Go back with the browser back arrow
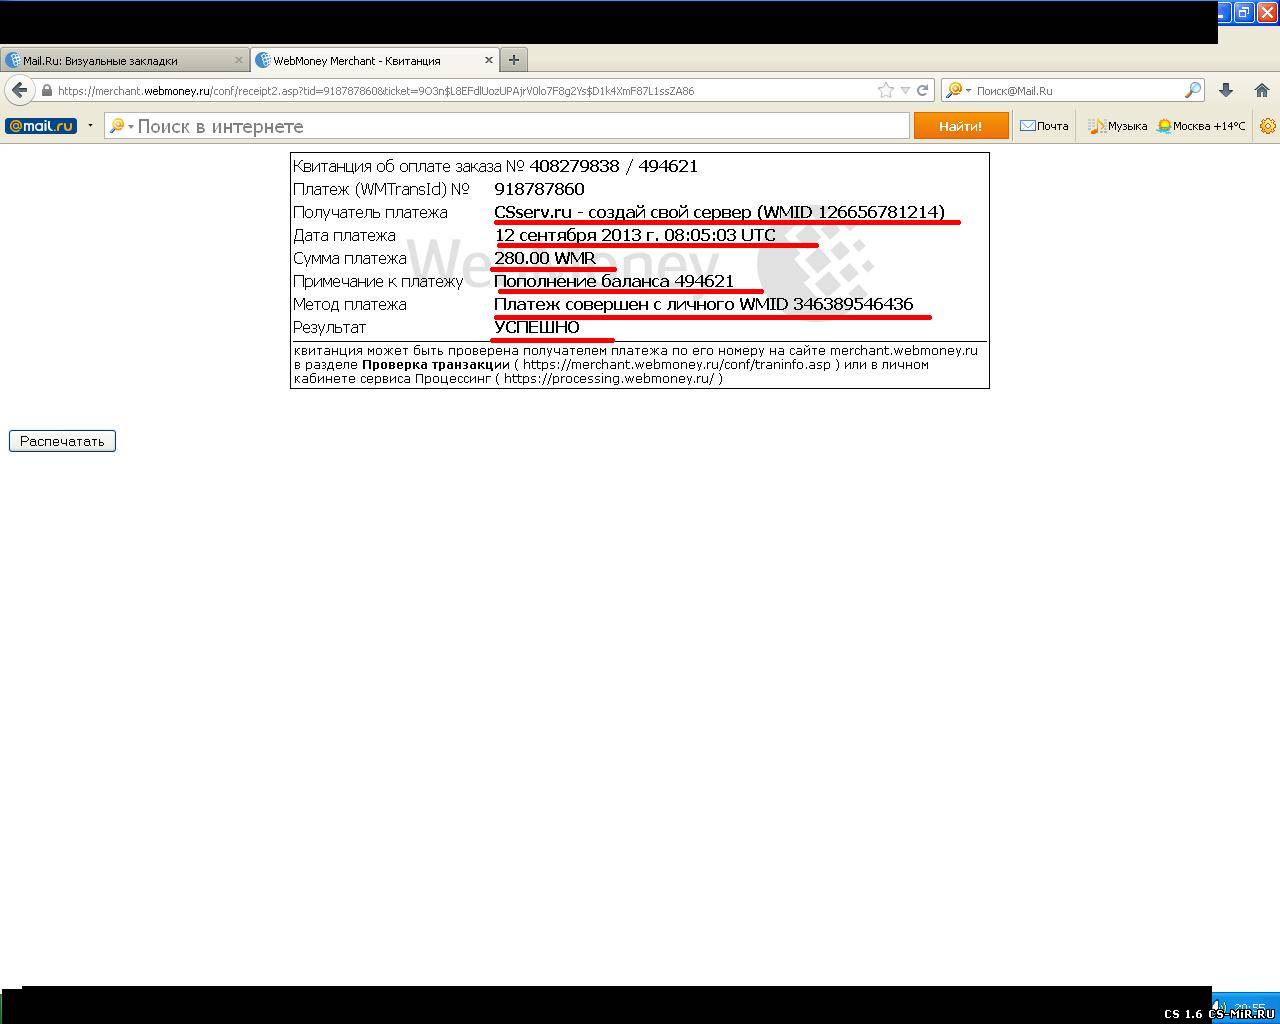 tap(19, 90)
